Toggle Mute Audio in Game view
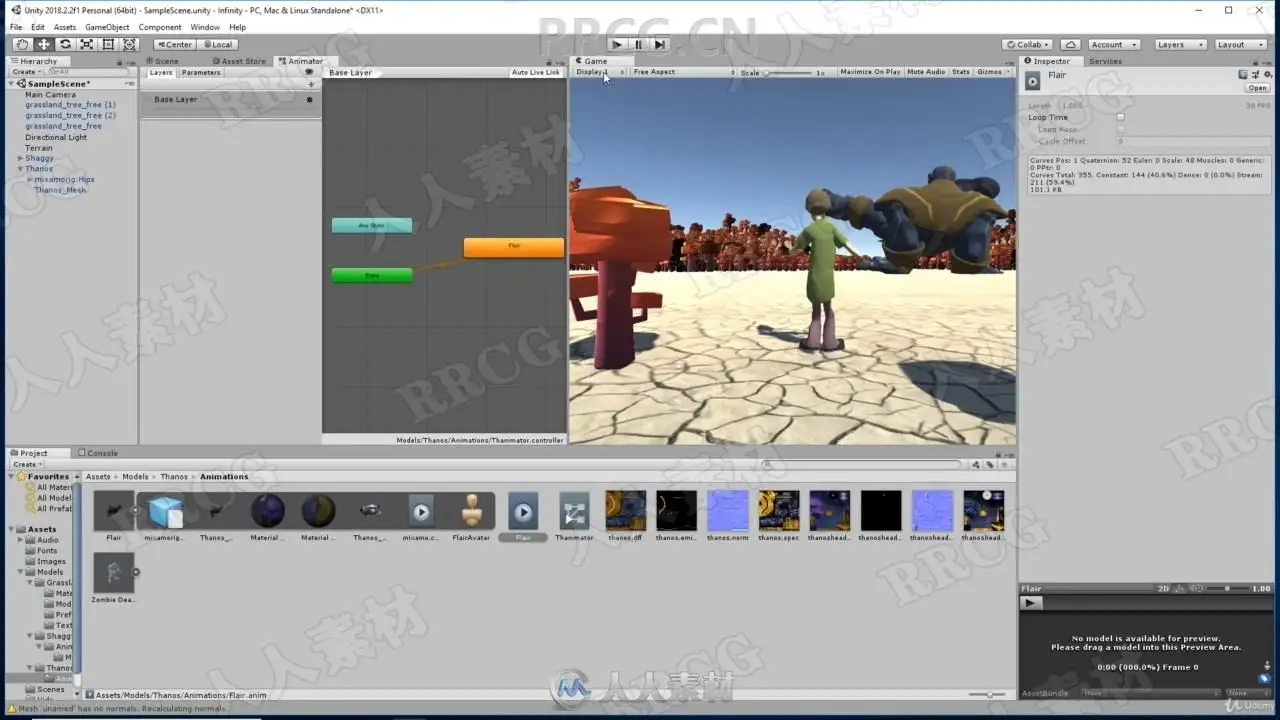The image size is (1280, 720). point(926,72)
